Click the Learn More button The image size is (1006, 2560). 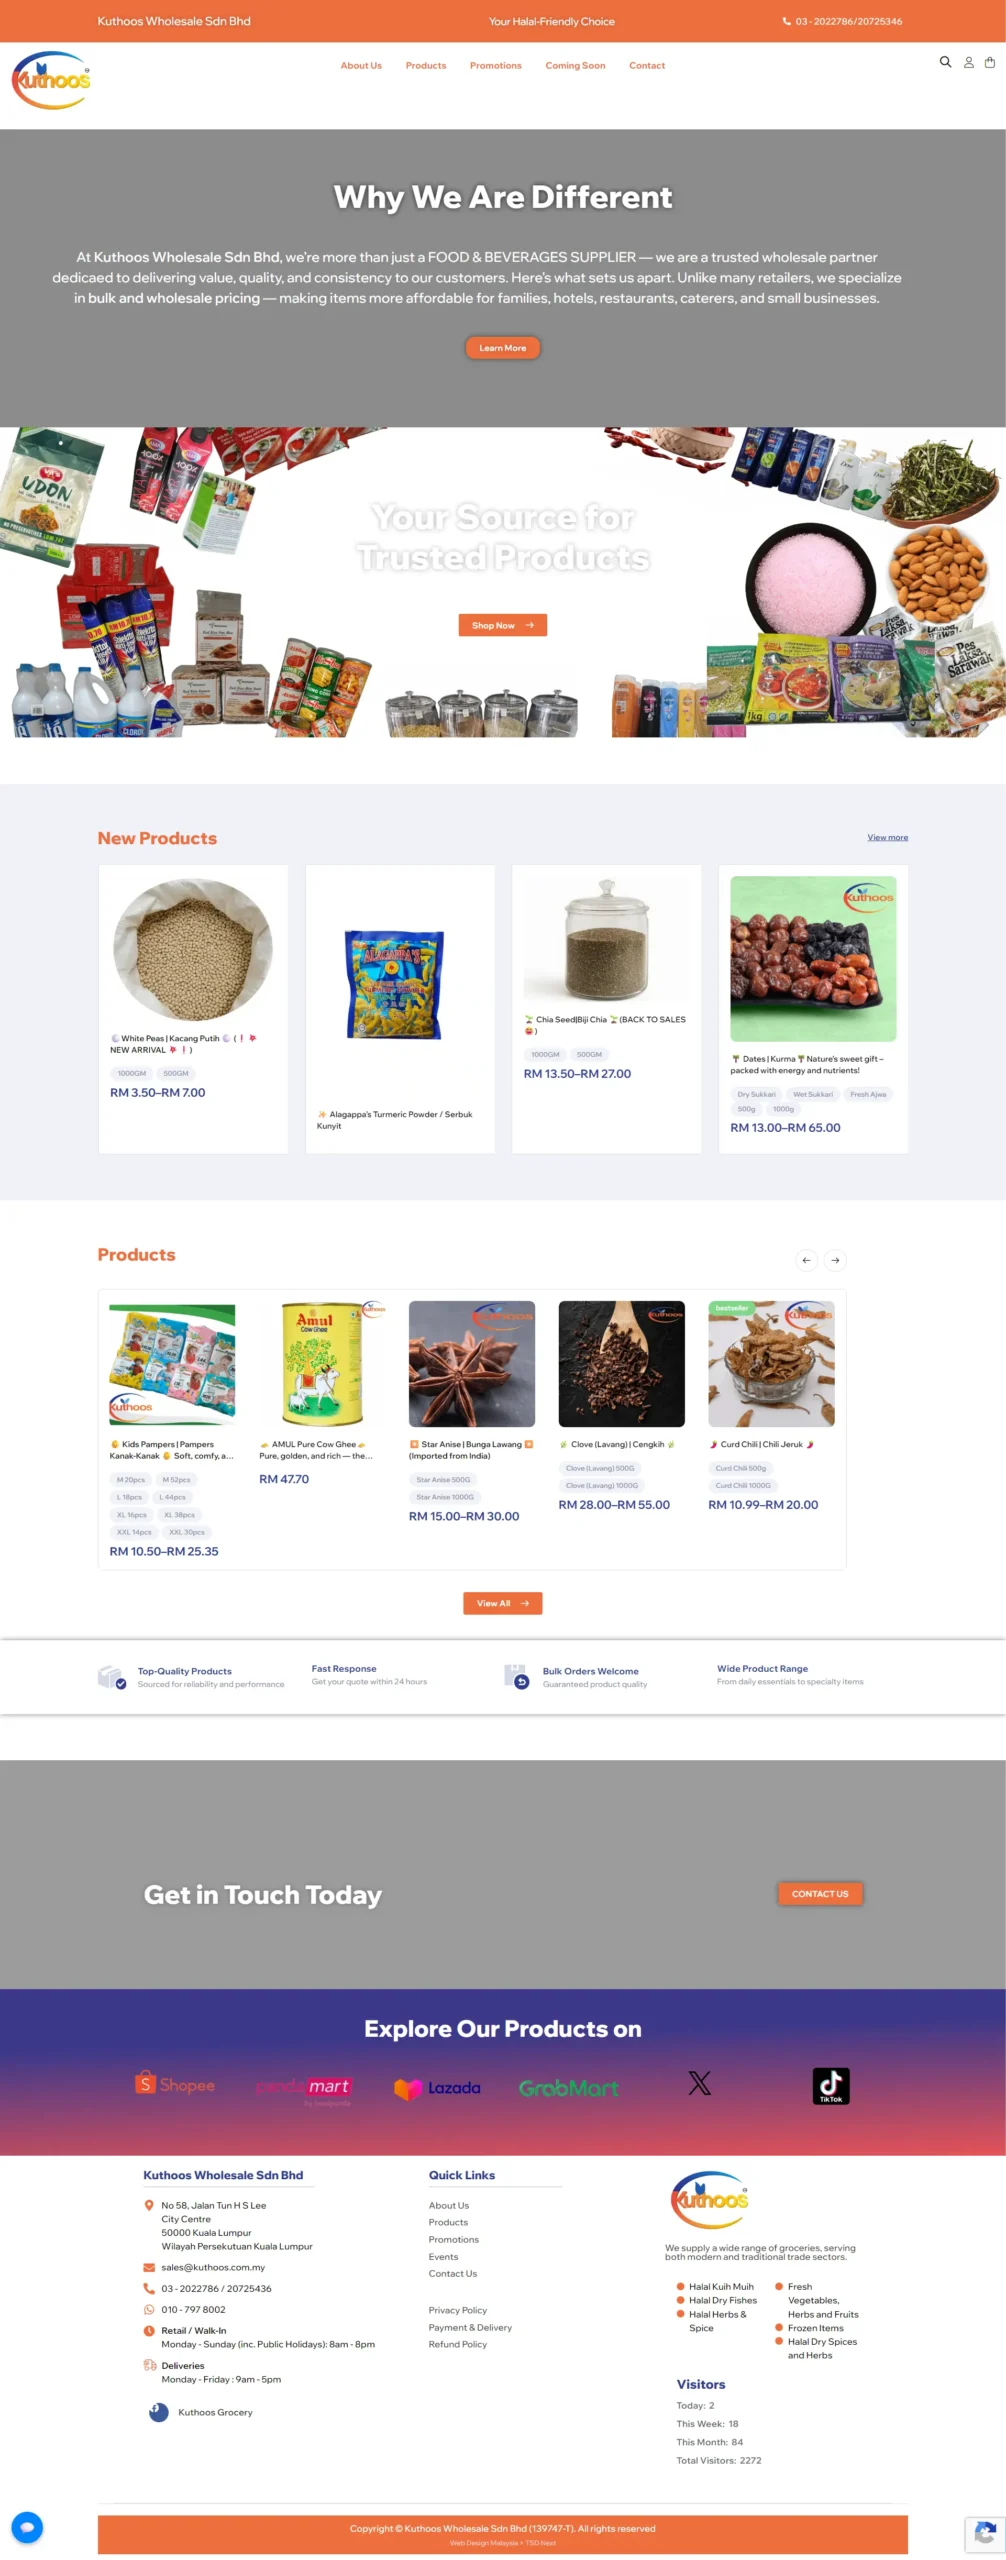pyautogui.click(x=503, y=348)
